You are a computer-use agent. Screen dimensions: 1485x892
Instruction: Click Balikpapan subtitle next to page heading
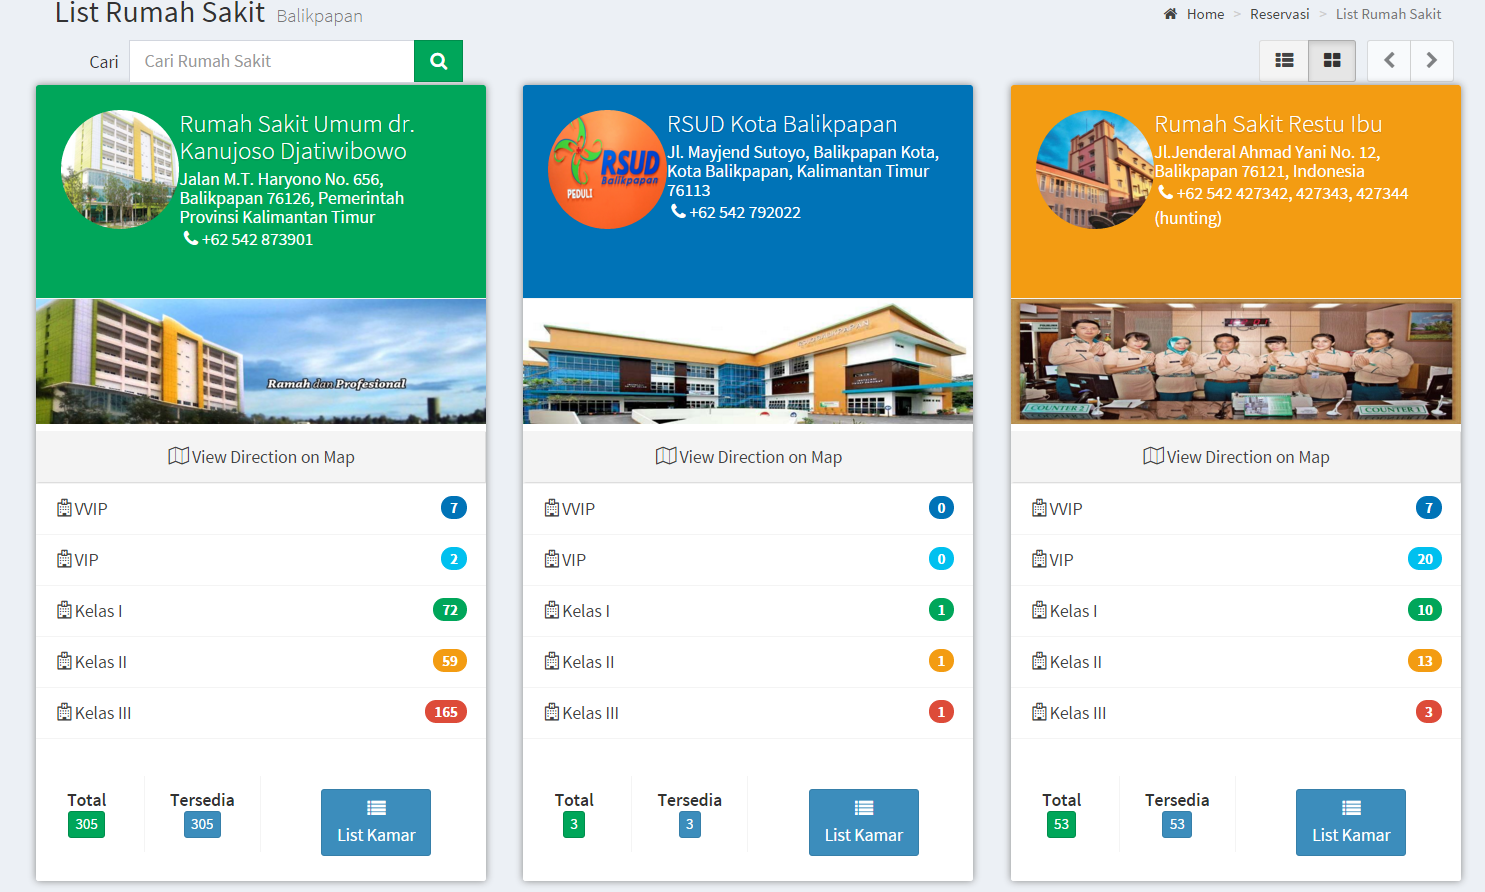319,16
